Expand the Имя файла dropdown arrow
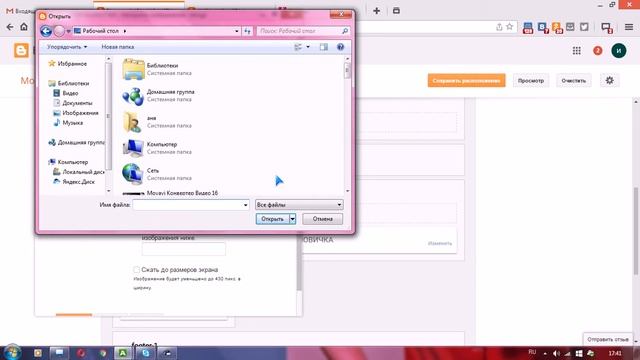This screenshot has width=640, height=360. [x=245, y=205]
